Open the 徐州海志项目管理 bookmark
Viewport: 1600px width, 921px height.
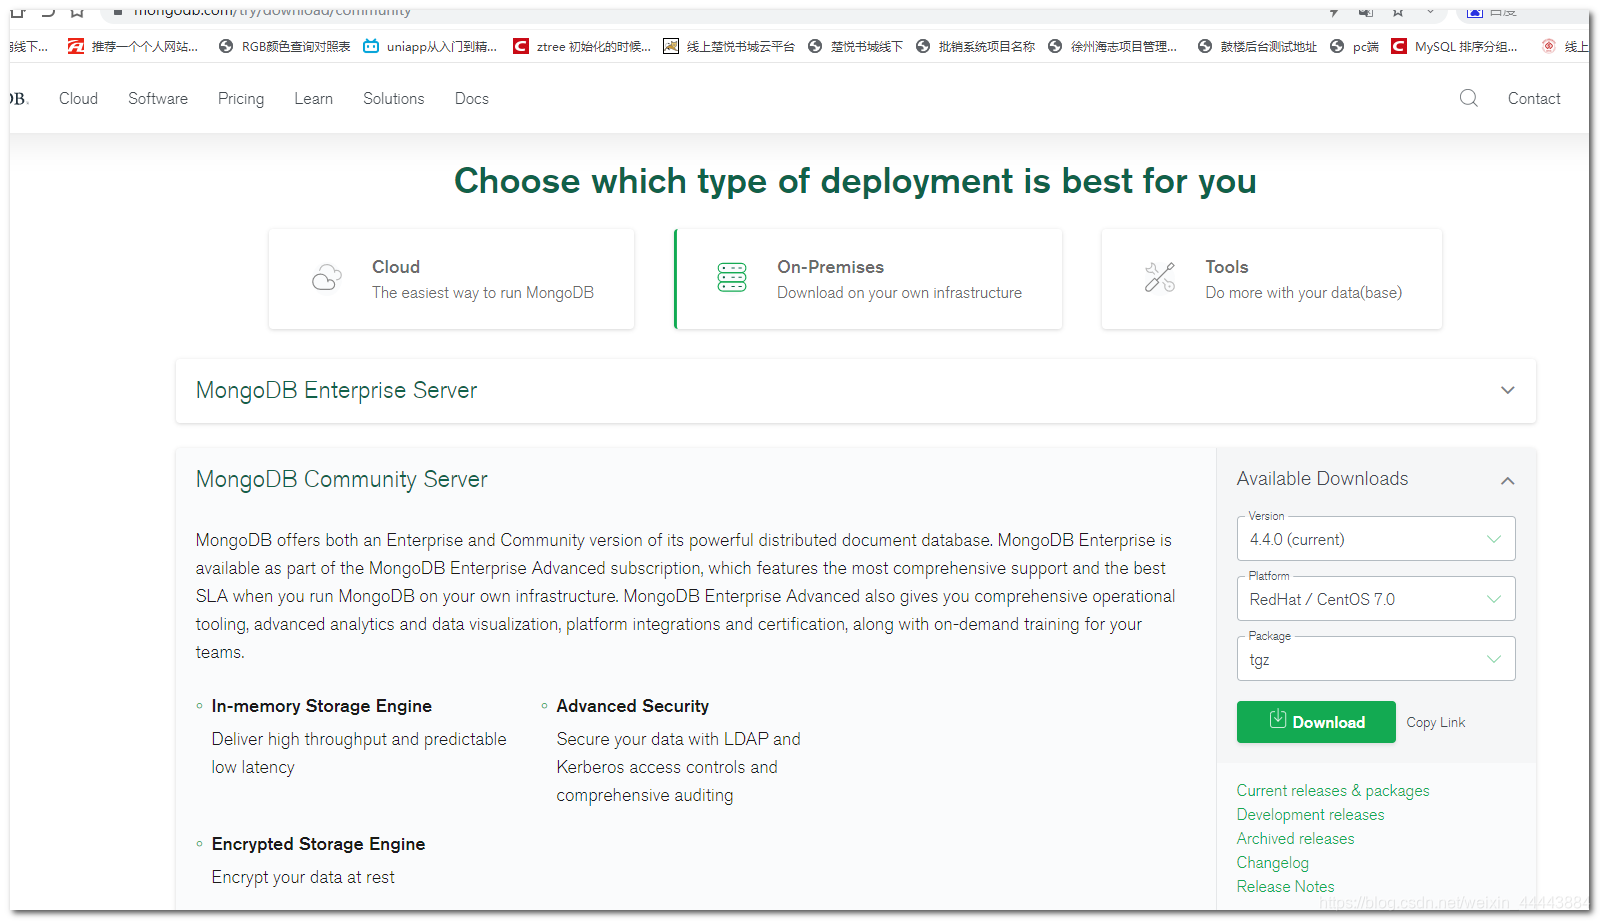click(x=1112, y=46)
